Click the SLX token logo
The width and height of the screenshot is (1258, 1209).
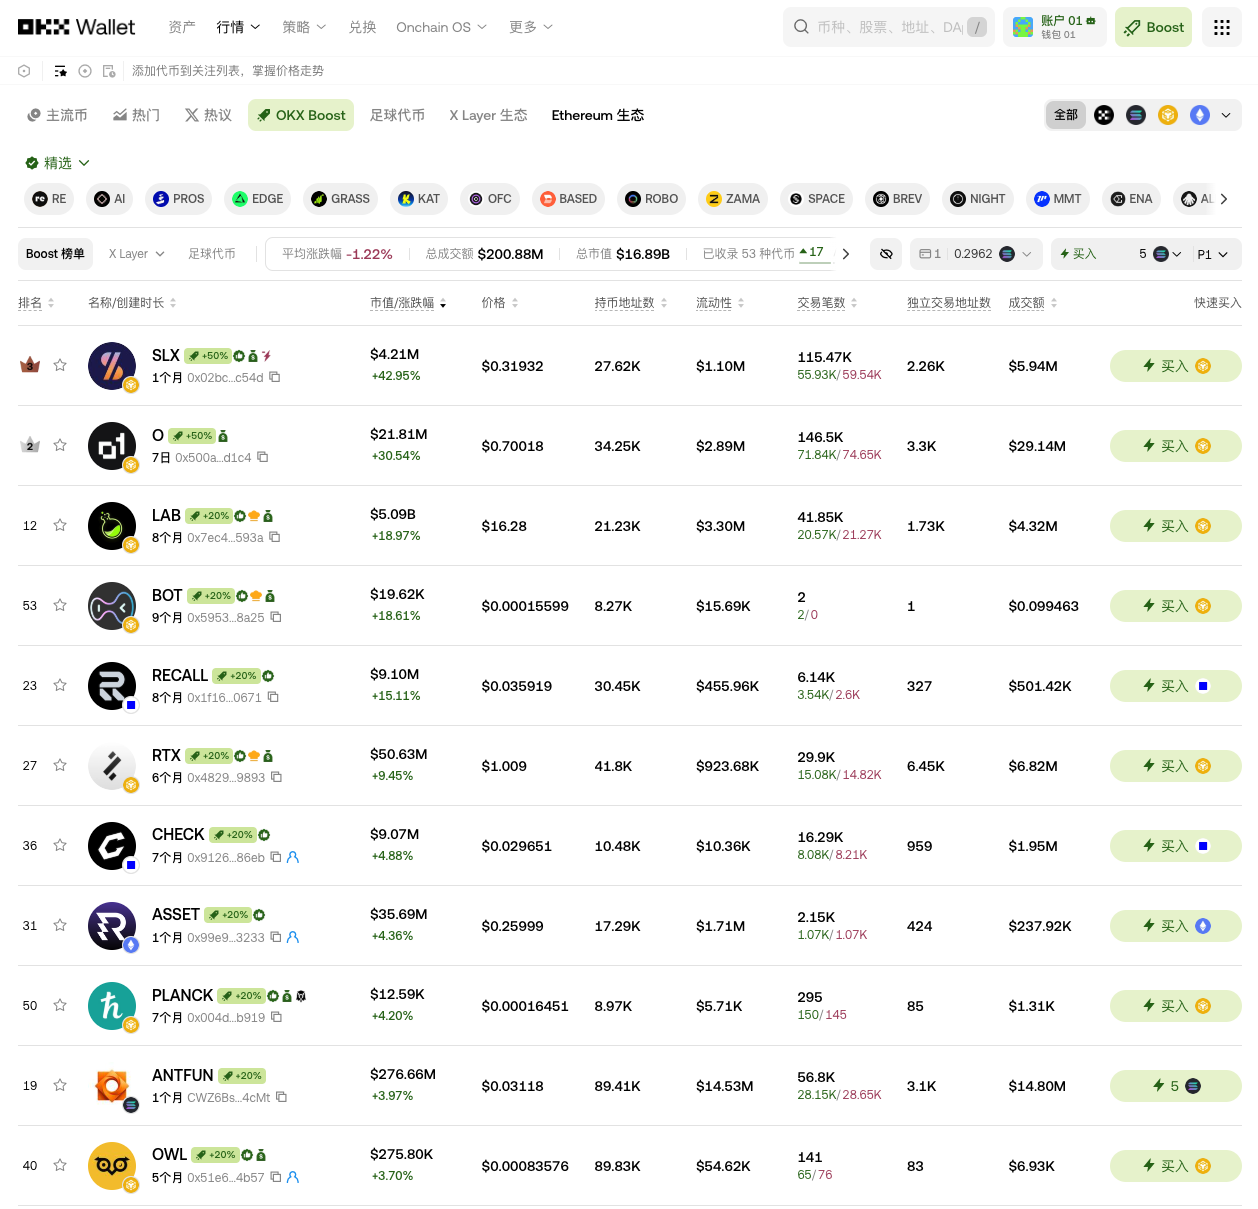(112, 366)
